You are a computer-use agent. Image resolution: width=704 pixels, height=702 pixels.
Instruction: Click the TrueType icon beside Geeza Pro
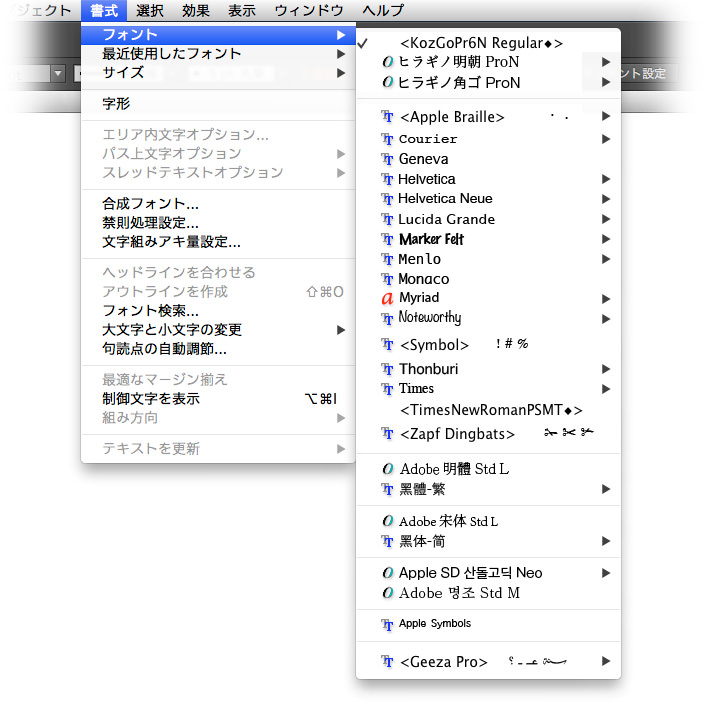pos(387,662)
